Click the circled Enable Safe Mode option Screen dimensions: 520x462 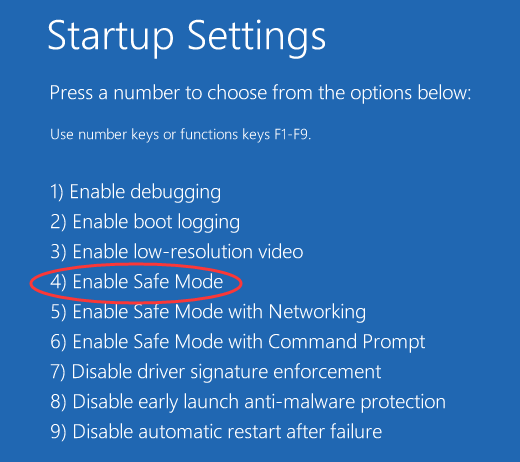(136, 282)
